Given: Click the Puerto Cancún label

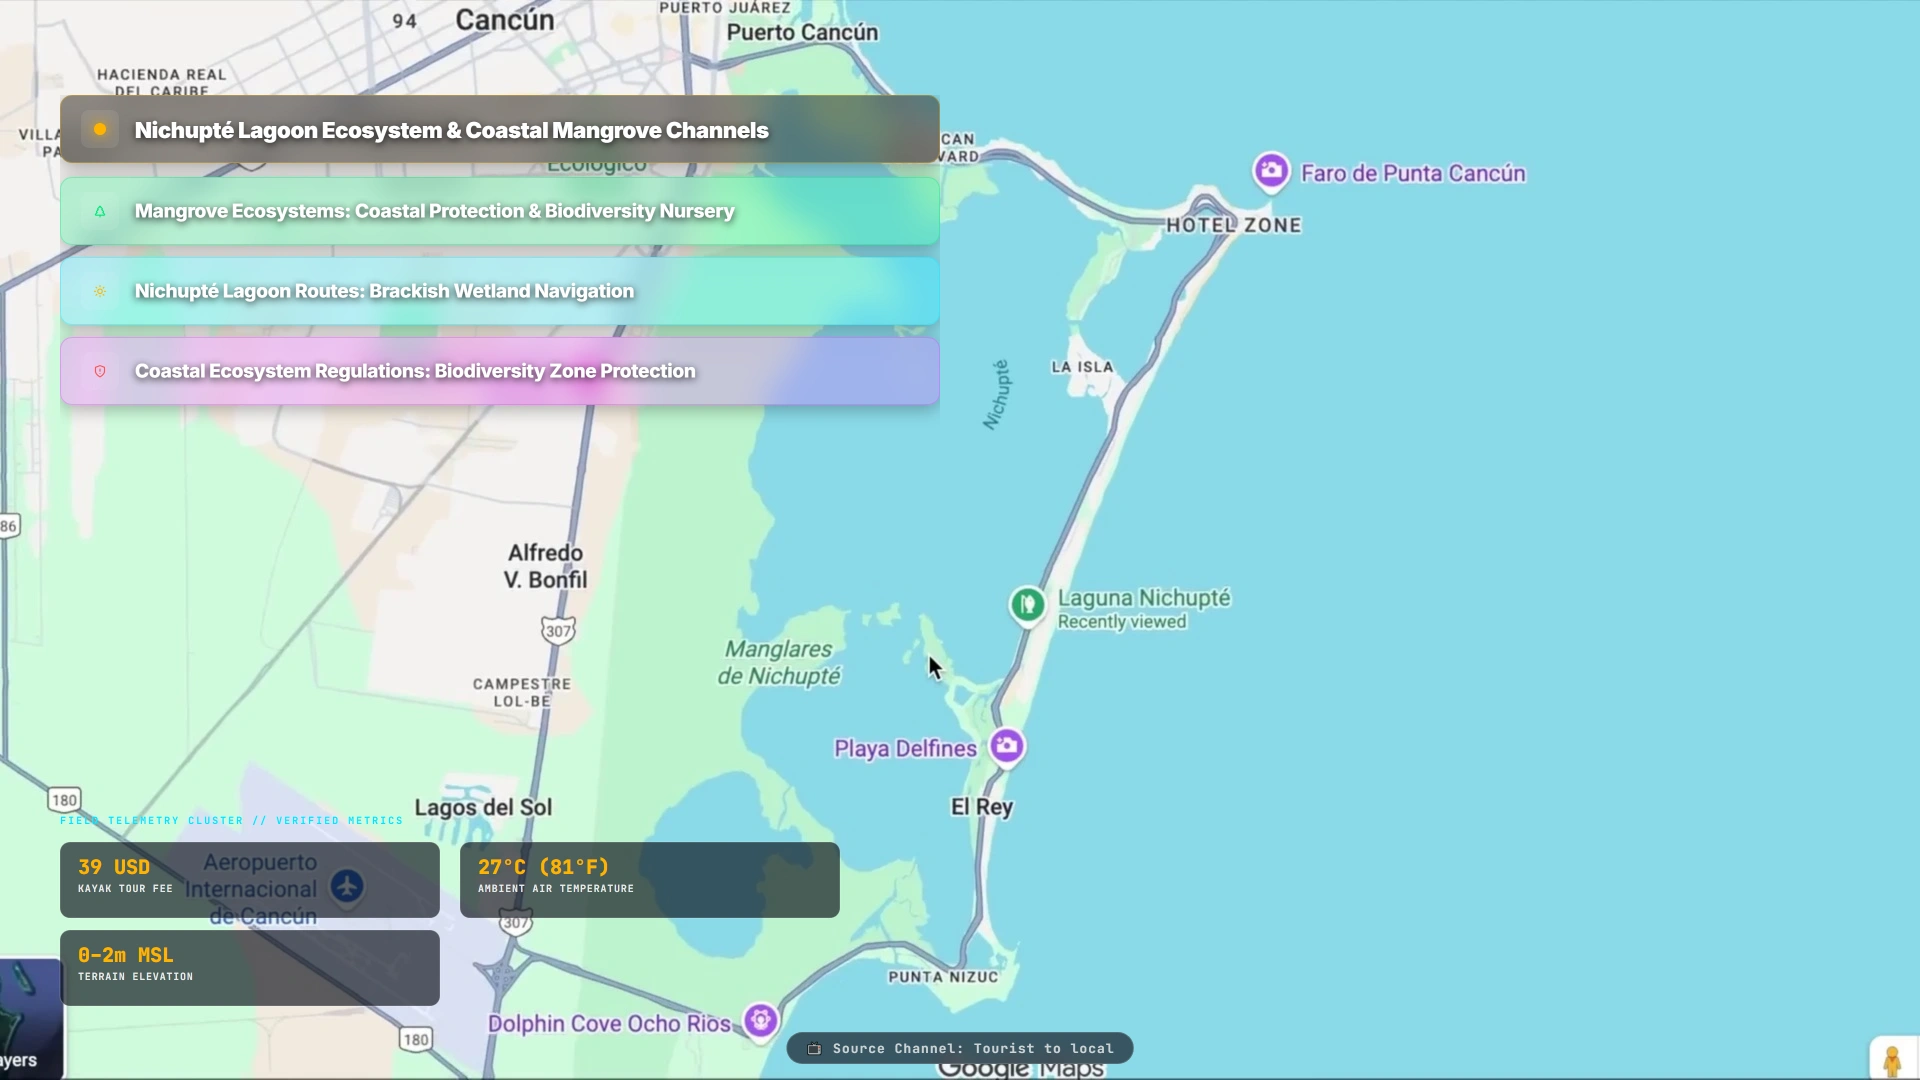Looking at the screenshot, I should click(802, 32).
